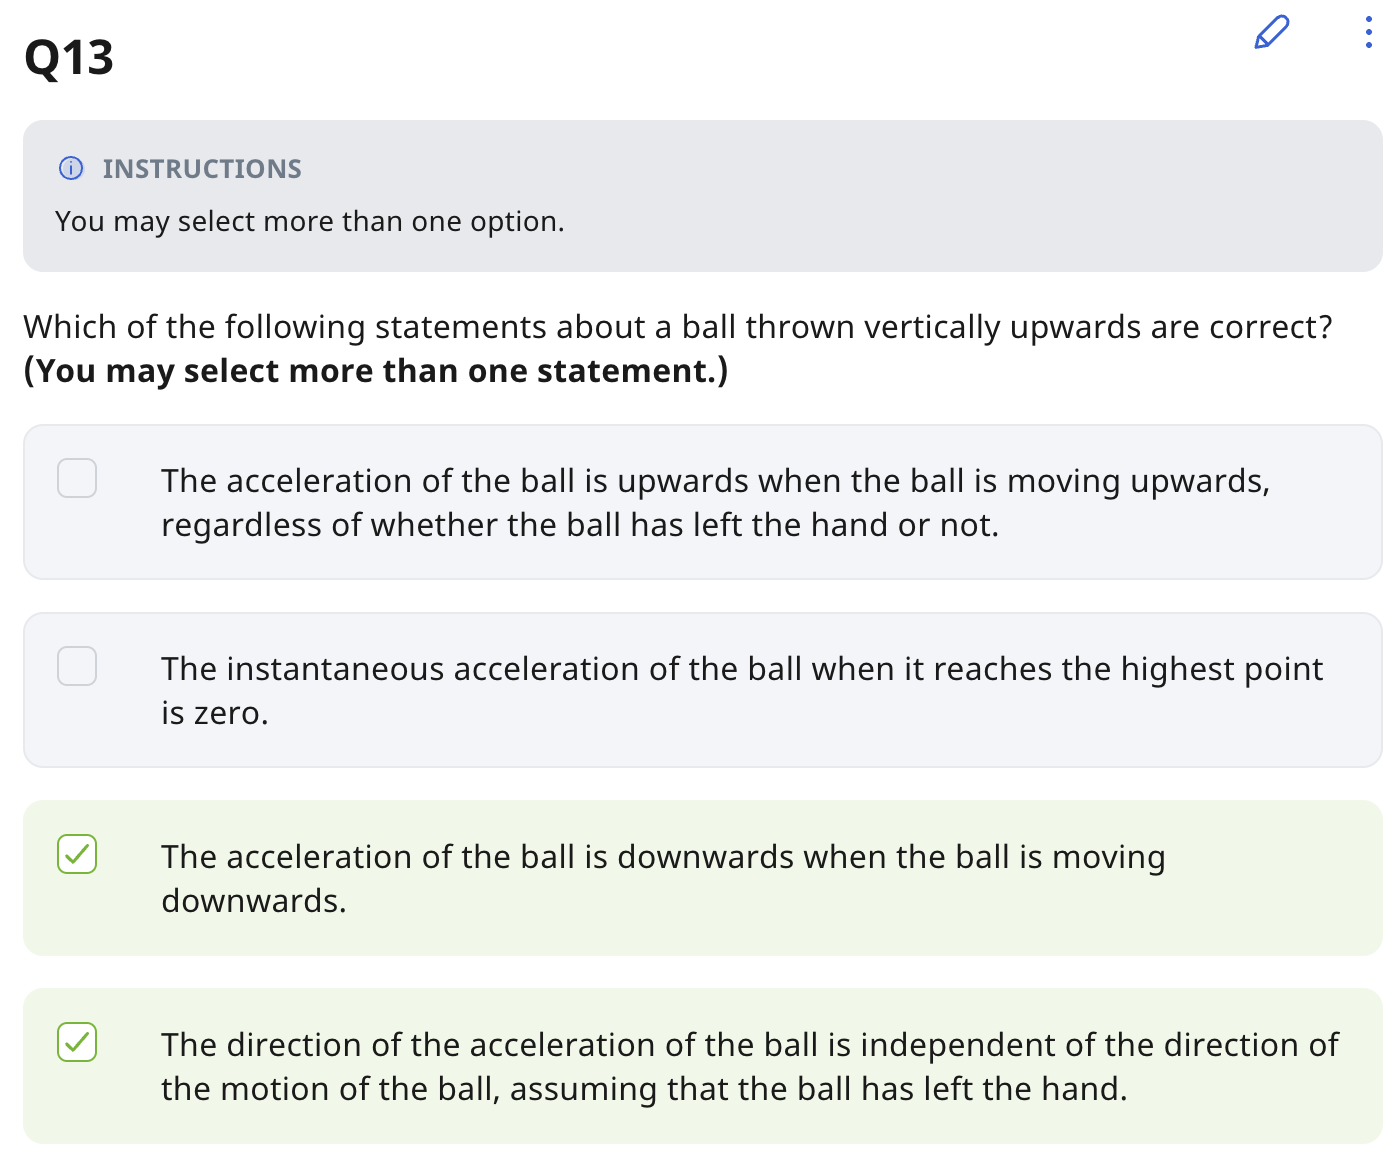
Task: Click the bold note '(You may select more than one statement.)'
Action: click(376, 371)
